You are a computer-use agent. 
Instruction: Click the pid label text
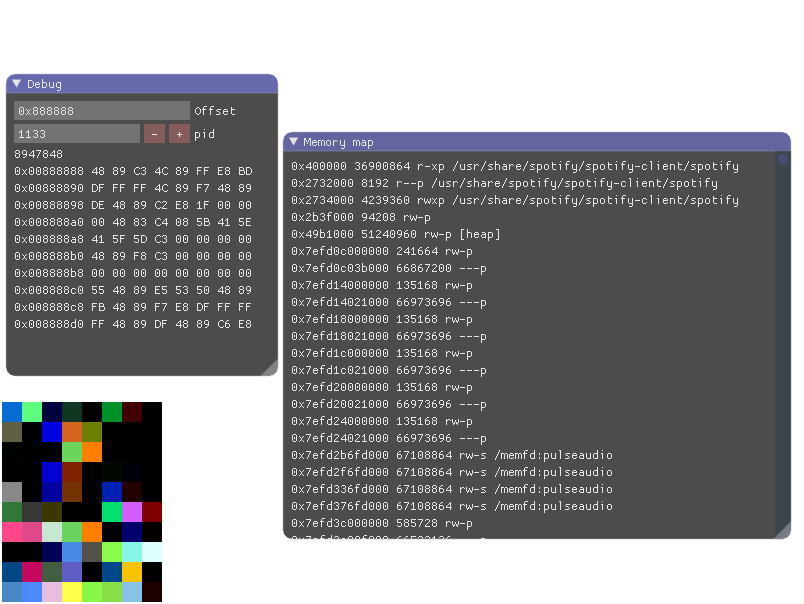[204, 134]
